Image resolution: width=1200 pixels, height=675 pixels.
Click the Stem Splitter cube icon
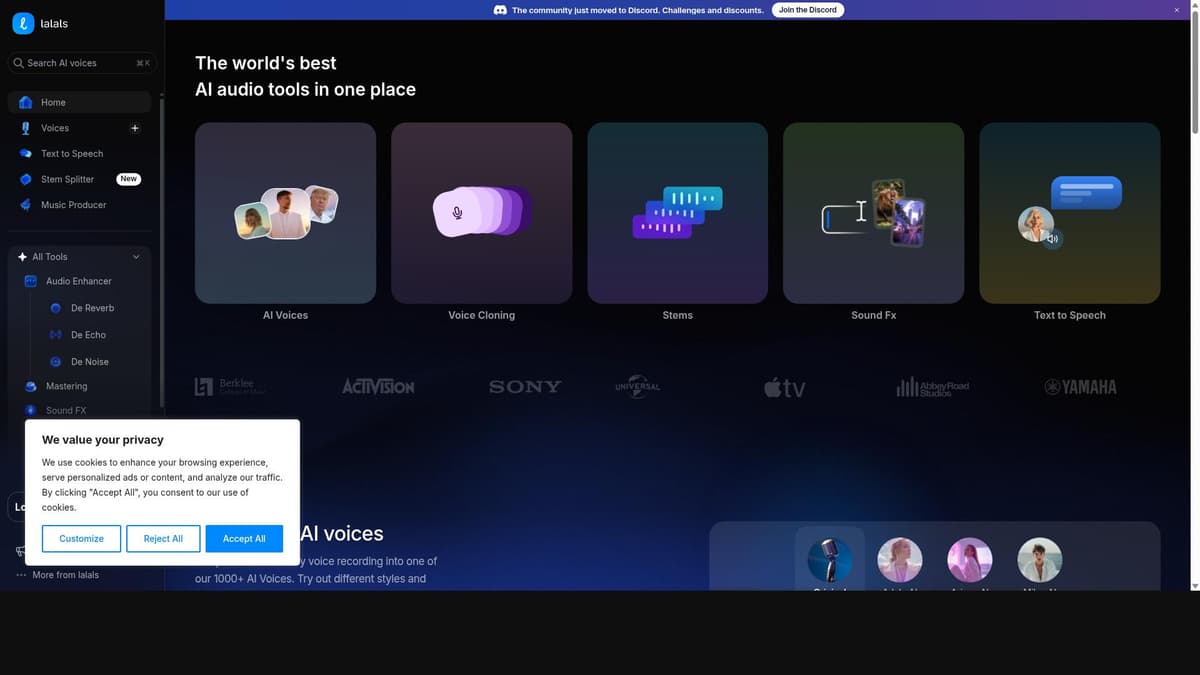[x=26, y=179]
